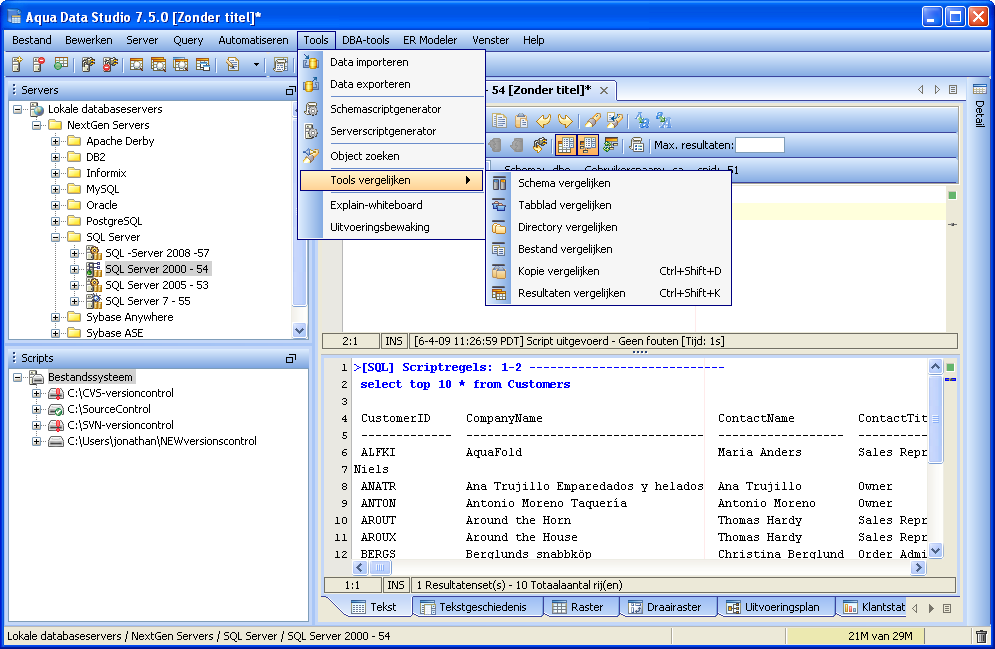Click the copy icon in editor toolbar
This screenshot has width=995, height=649.
499,121
